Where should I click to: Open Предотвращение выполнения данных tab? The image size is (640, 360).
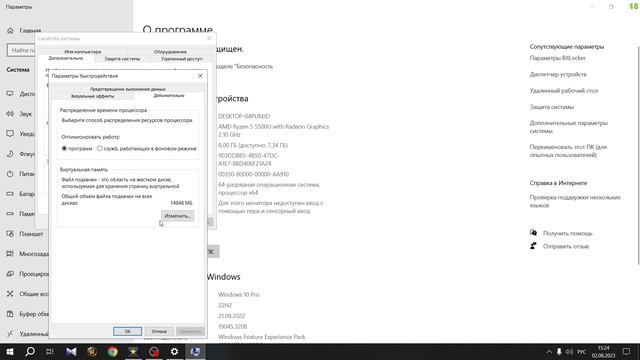[128, 89]
